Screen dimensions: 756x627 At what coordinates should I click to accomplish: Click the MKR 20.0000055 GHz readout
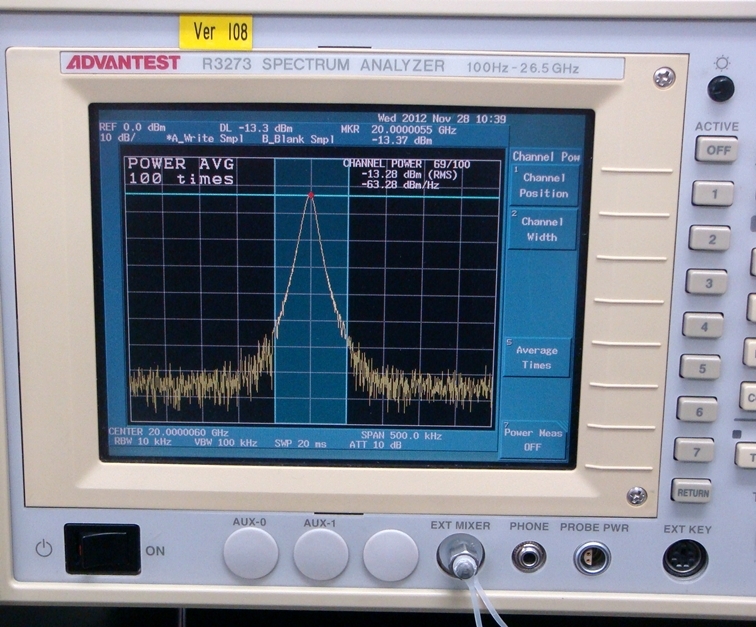pyautogui.click(x=398, y=130)
